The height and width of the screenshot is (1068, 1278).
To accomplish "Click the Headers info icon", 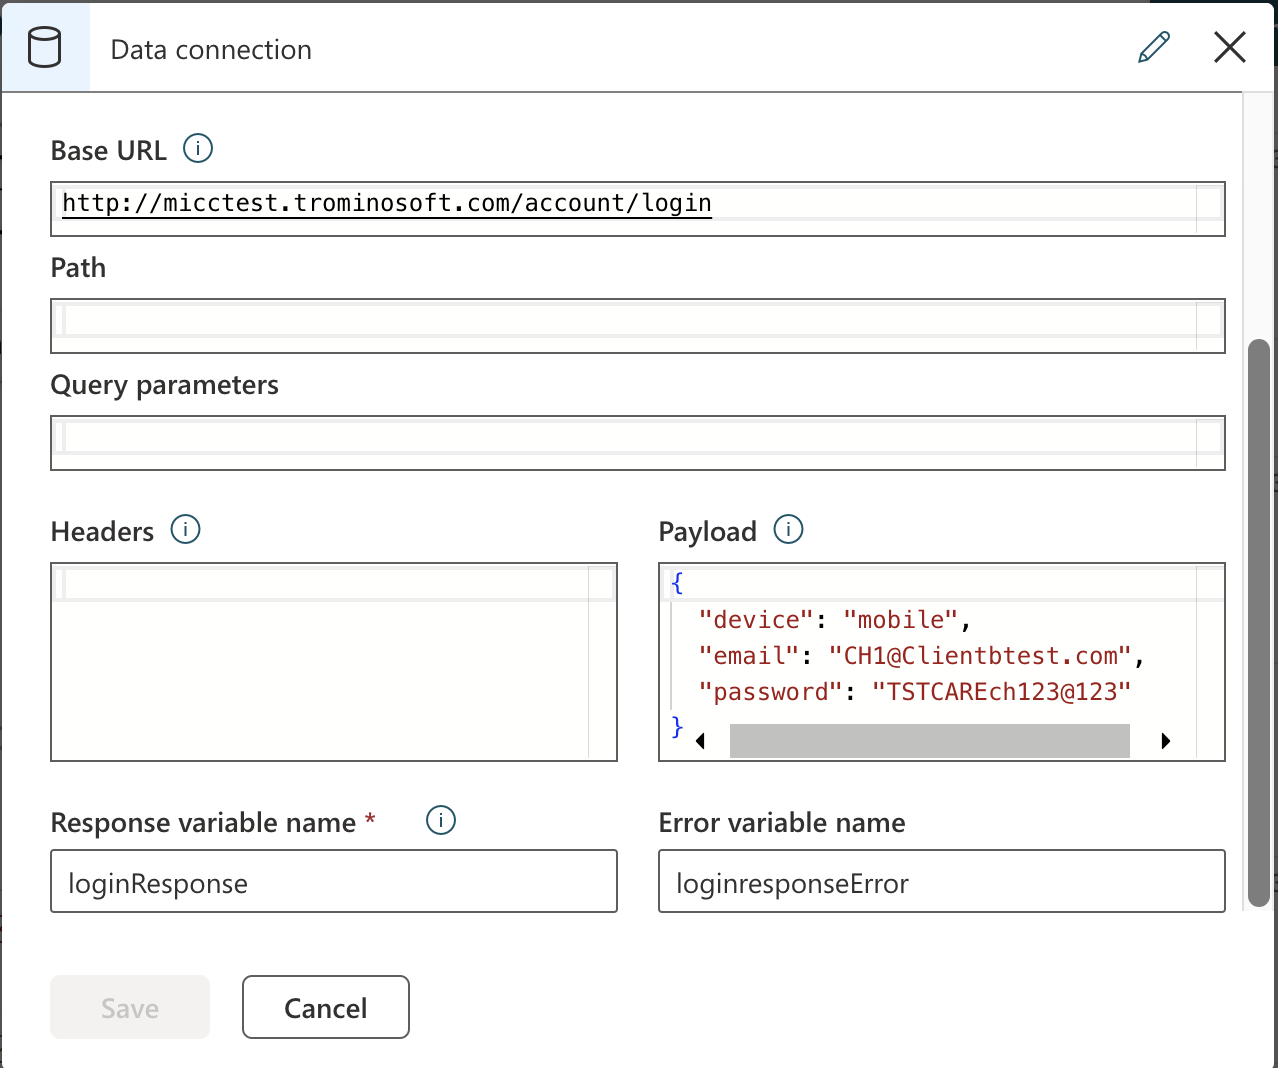I will [x=184, y=530].
